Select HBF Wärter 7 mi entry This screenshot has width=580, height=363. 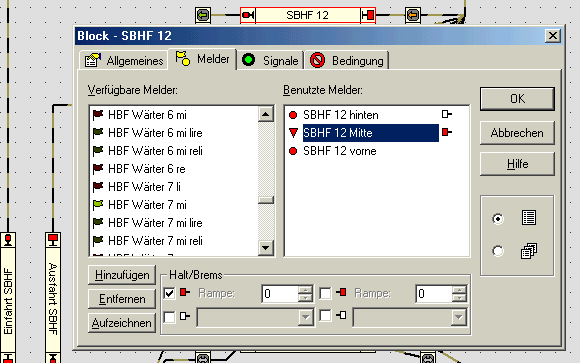[147, 205]
